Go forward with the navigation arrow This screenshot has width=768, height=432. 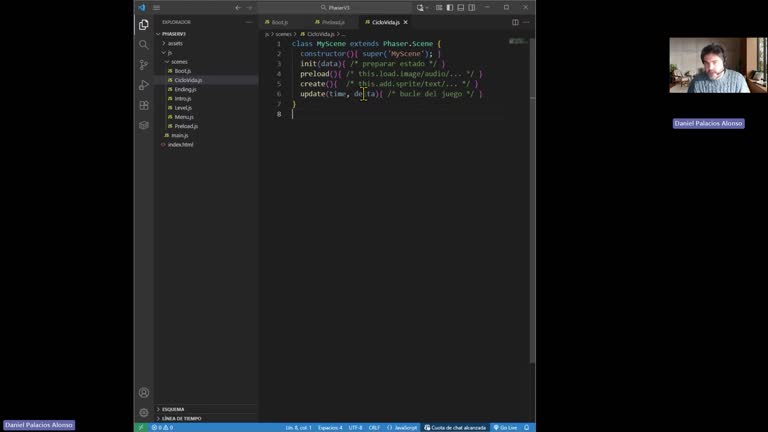coord(249,8)
